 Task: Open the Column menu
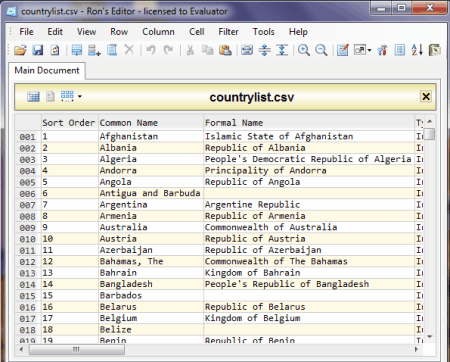(x=158, y=32)
